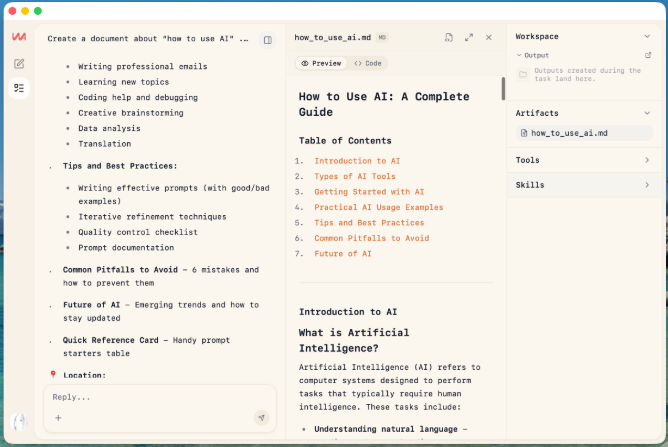Open Getting Started with AI link
The image size is (668, 447).
[x=369, y=192]
